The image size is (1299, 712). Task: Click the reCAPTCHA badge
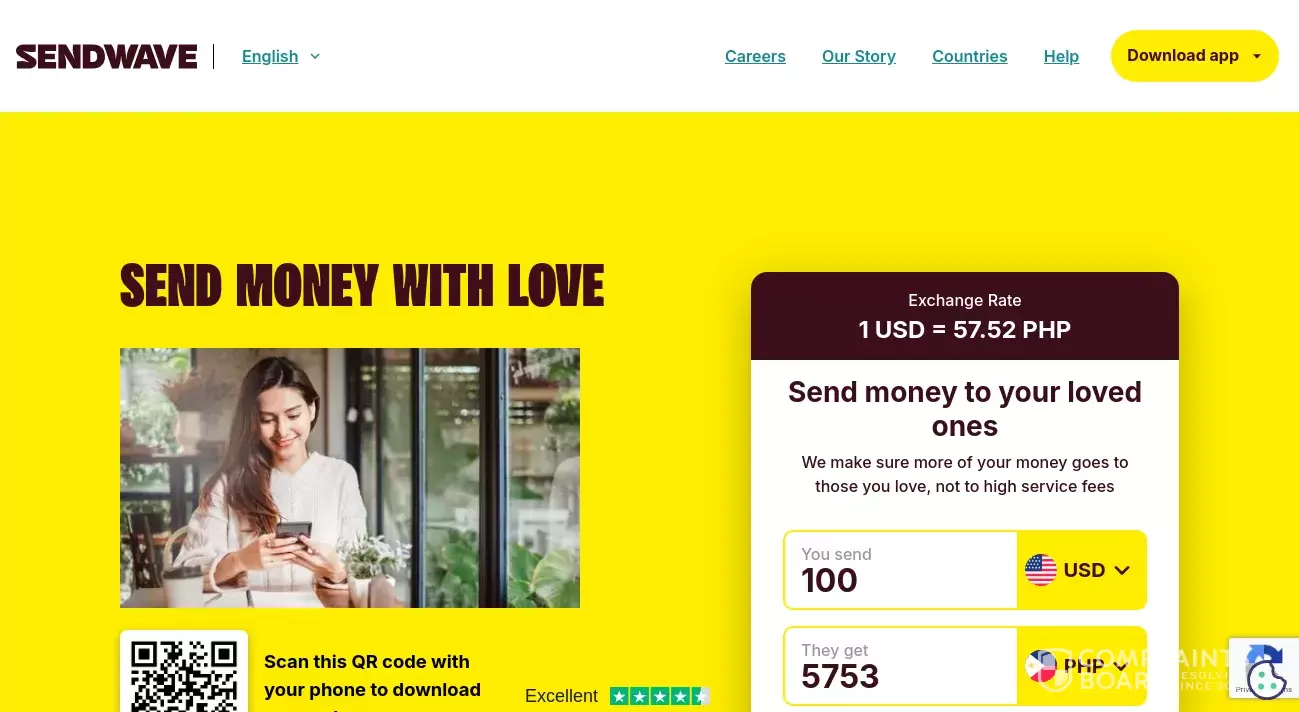[1264, 668]
